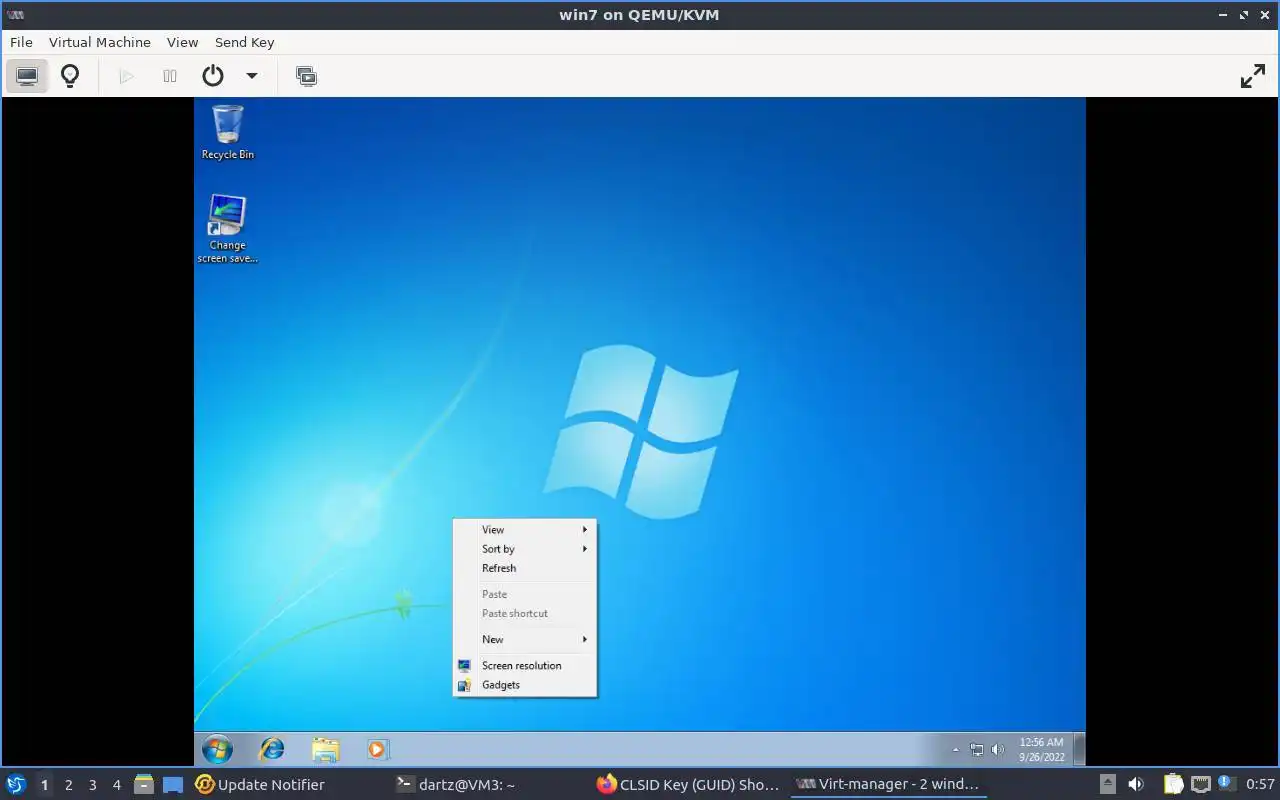Open shutdown options dropdown arrow
Image resolution: width=1280 pixels, height=800 pixels.
click(x=252, y=76)
